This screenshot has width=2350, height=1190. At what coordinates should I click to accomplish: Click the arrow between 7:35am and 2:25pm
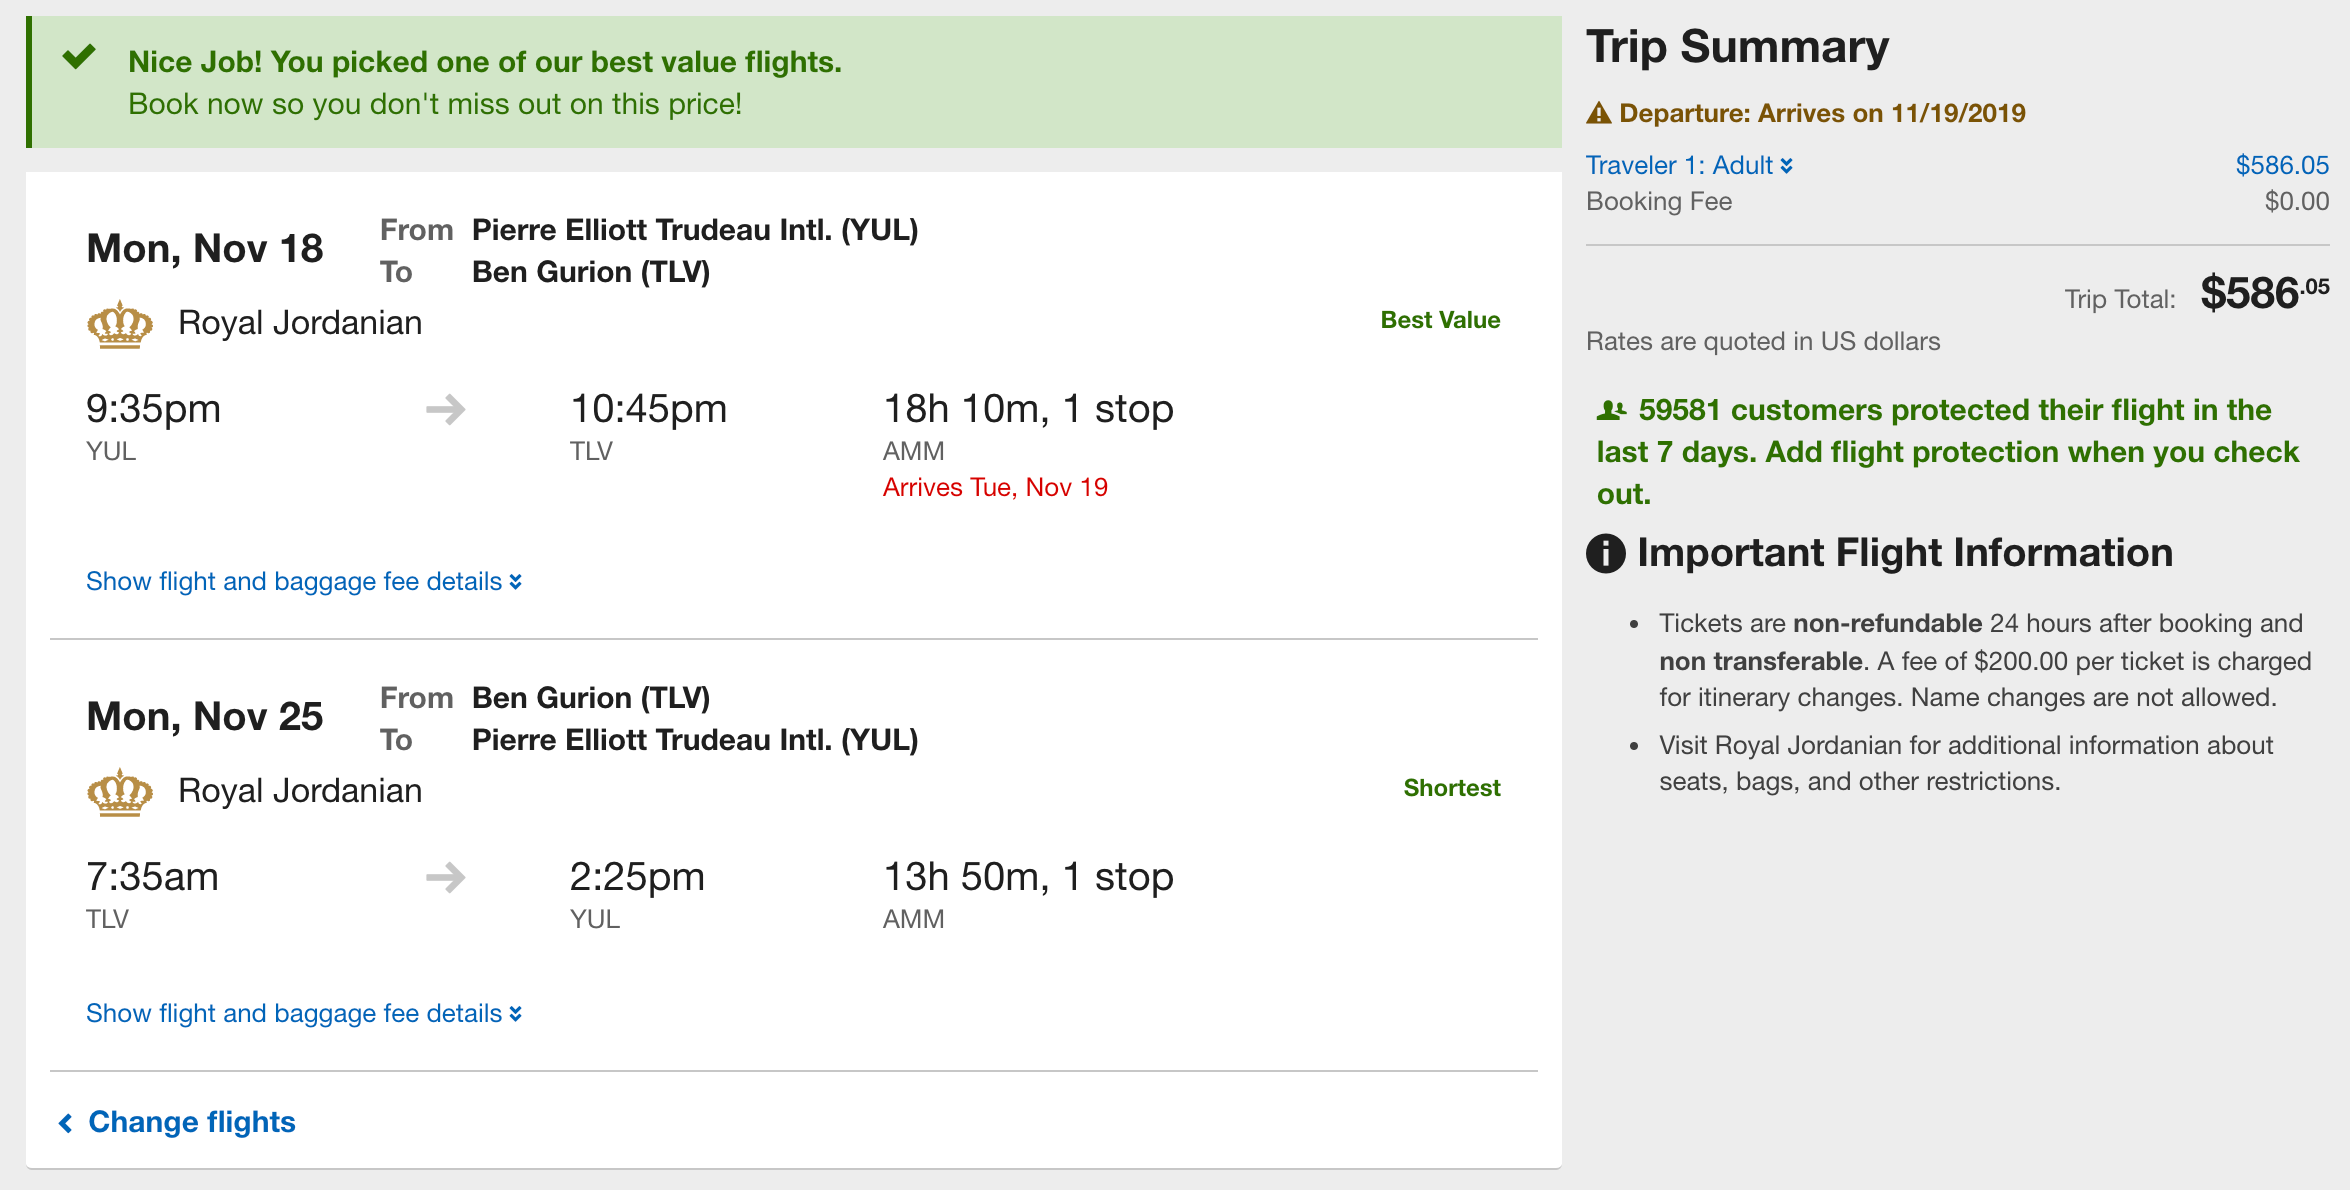click(446, 877)
